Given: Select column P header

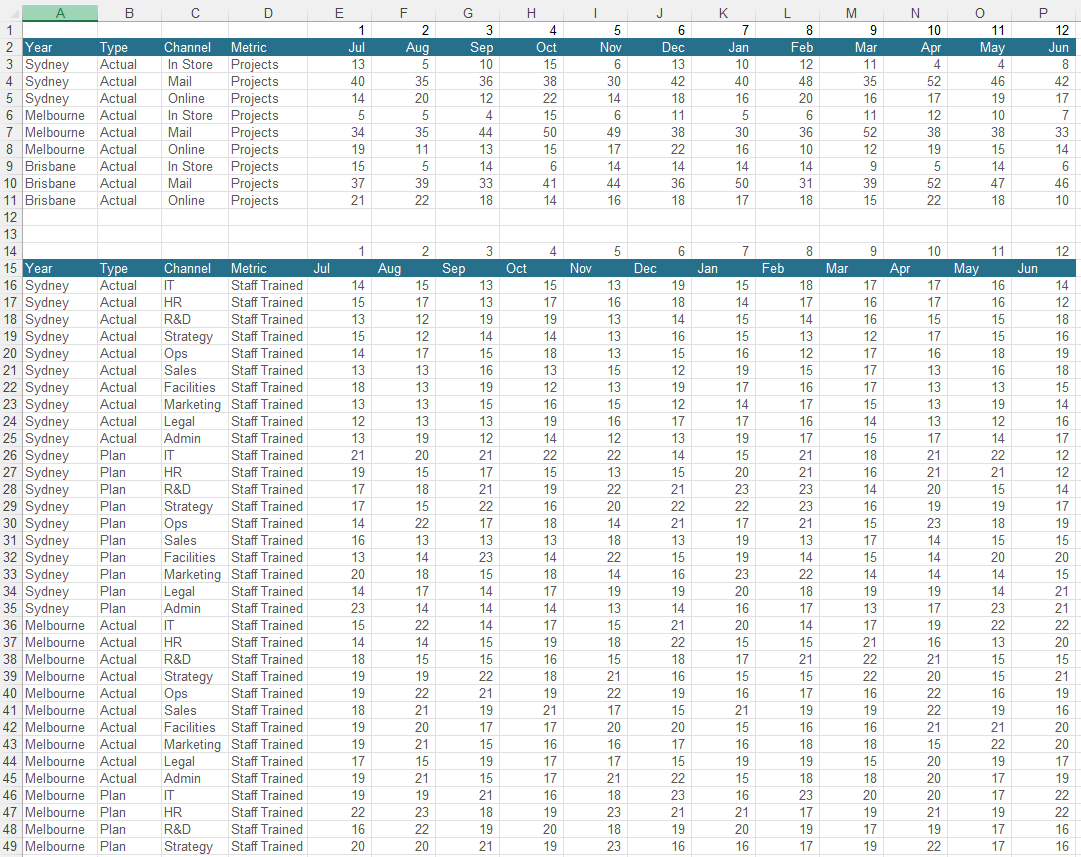Looking at the screenshot, I should click(x=1044, y=13).
